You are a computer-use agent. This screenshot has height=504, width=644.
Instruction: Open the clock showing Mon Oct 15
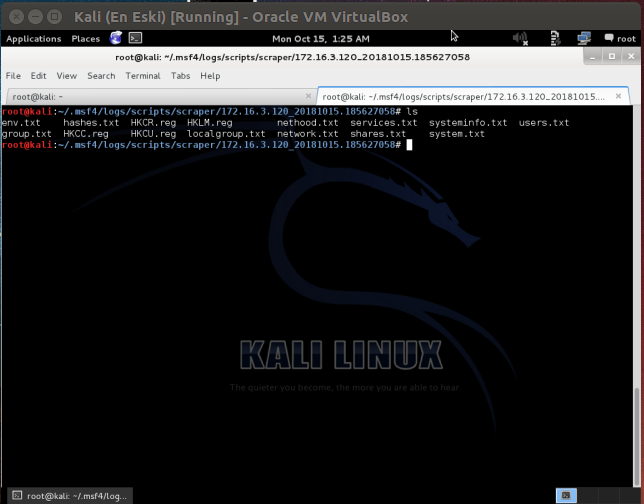pos(321,39)
